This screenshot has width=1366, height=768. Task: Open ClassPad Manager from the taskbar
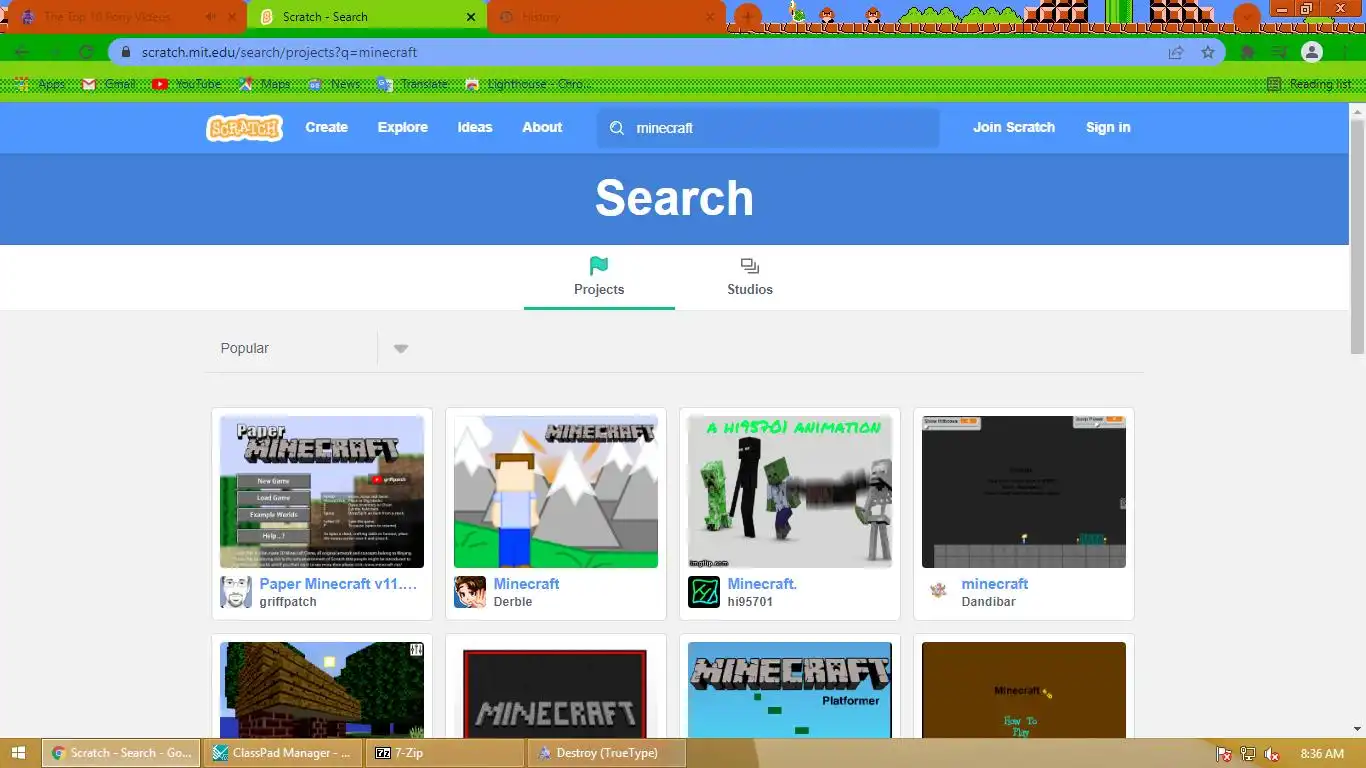point(283,753)
